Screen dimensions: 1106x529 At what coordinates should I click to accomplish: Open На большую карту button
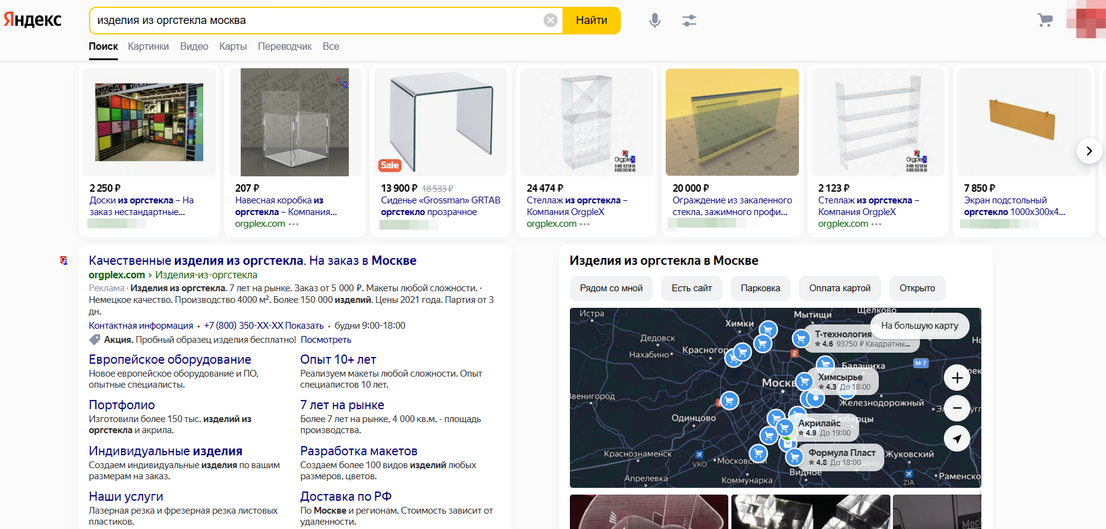pyautogui.click(x=920, y=326)
